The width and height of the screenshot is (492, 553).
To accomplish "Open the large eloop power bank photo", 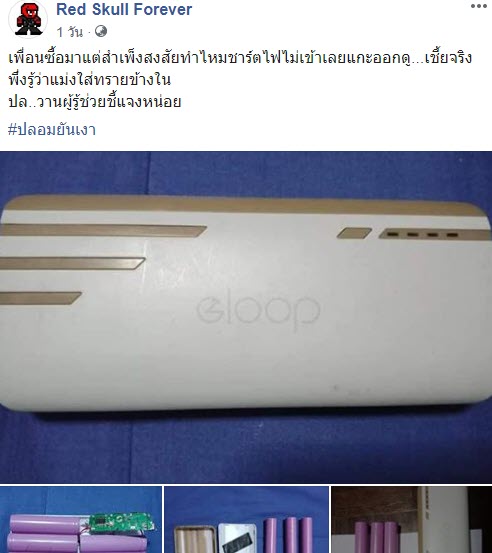I will tap(246, 317).
